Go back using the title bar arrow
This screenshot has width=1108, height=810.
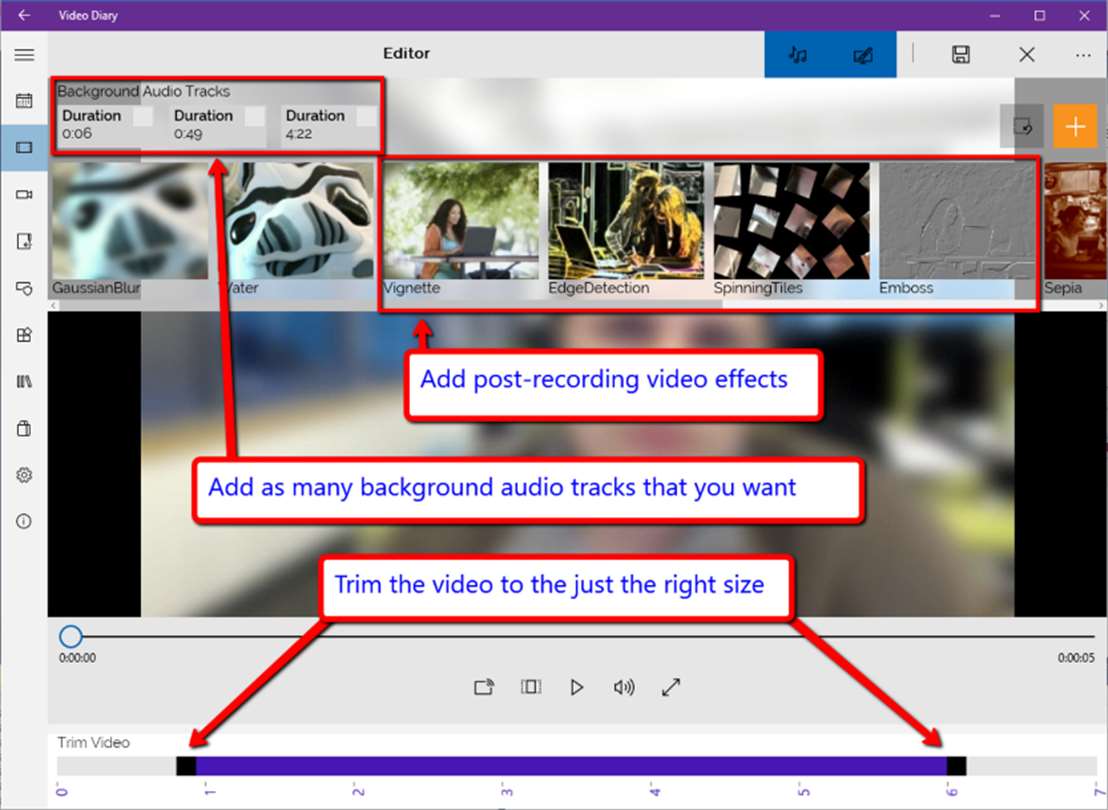click(x=24, y=15)
